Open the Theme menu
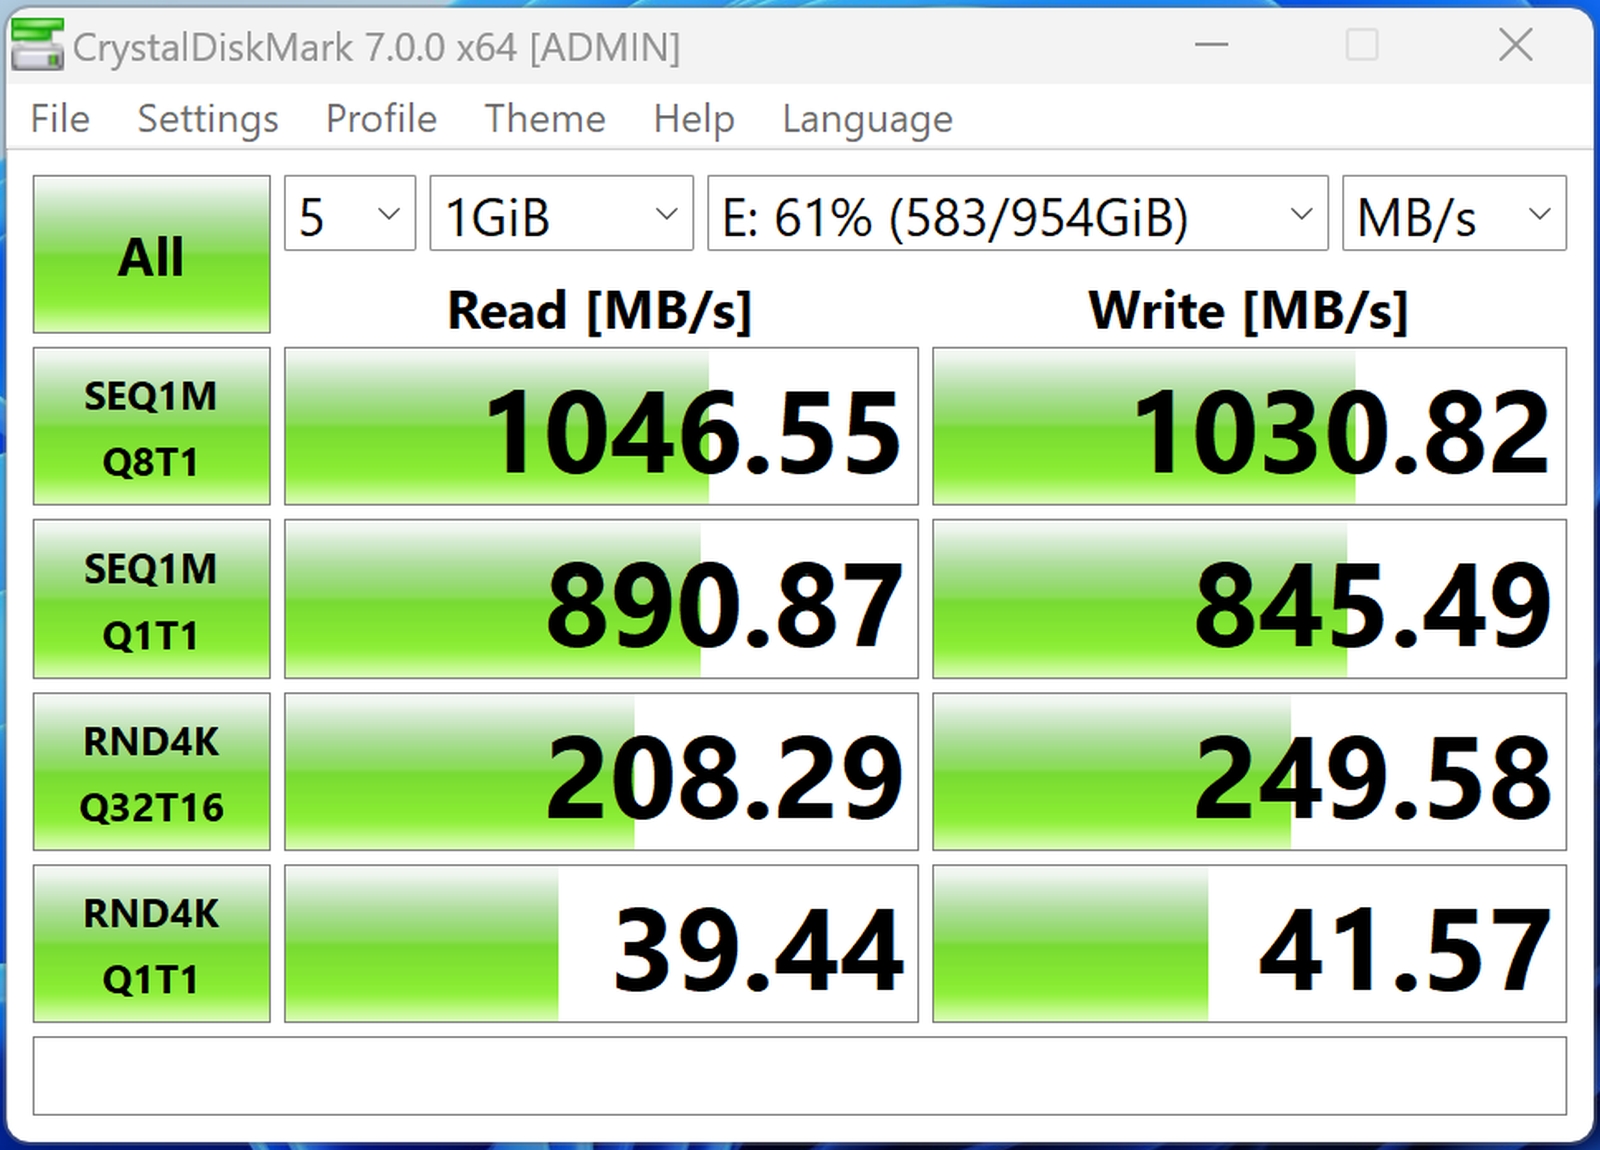Image resolution: width=1600 pixels, height=1150 pixels. [545, 119]
